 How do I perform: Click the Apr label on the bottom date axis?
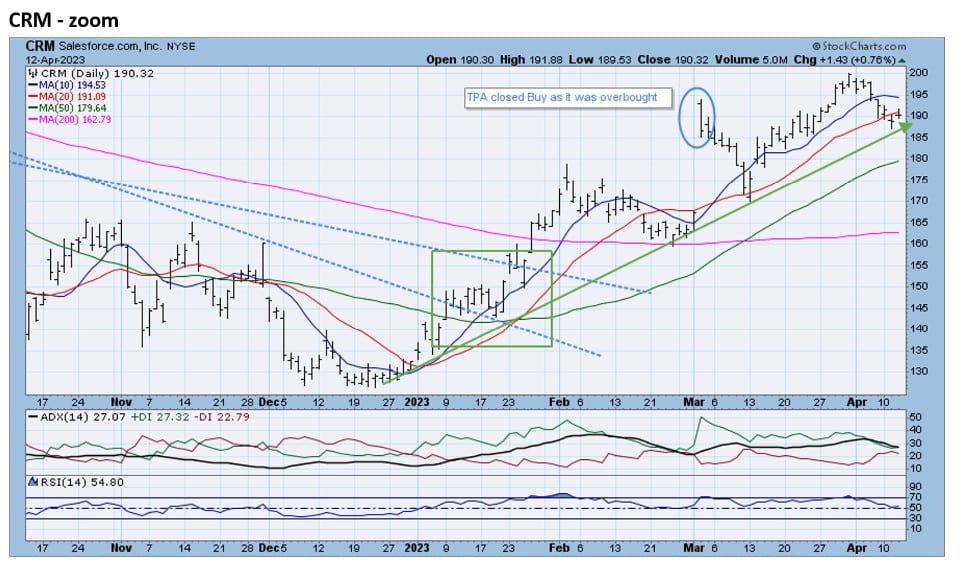pyautogui.click(x=857, y=548)
